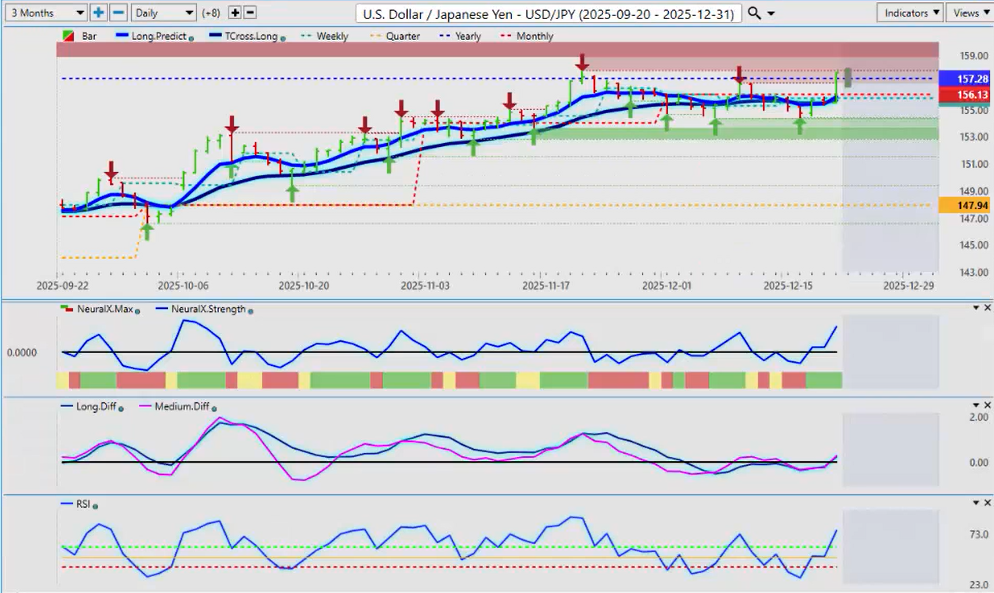Click the USD/JPY symbol title field

(549, 13)
